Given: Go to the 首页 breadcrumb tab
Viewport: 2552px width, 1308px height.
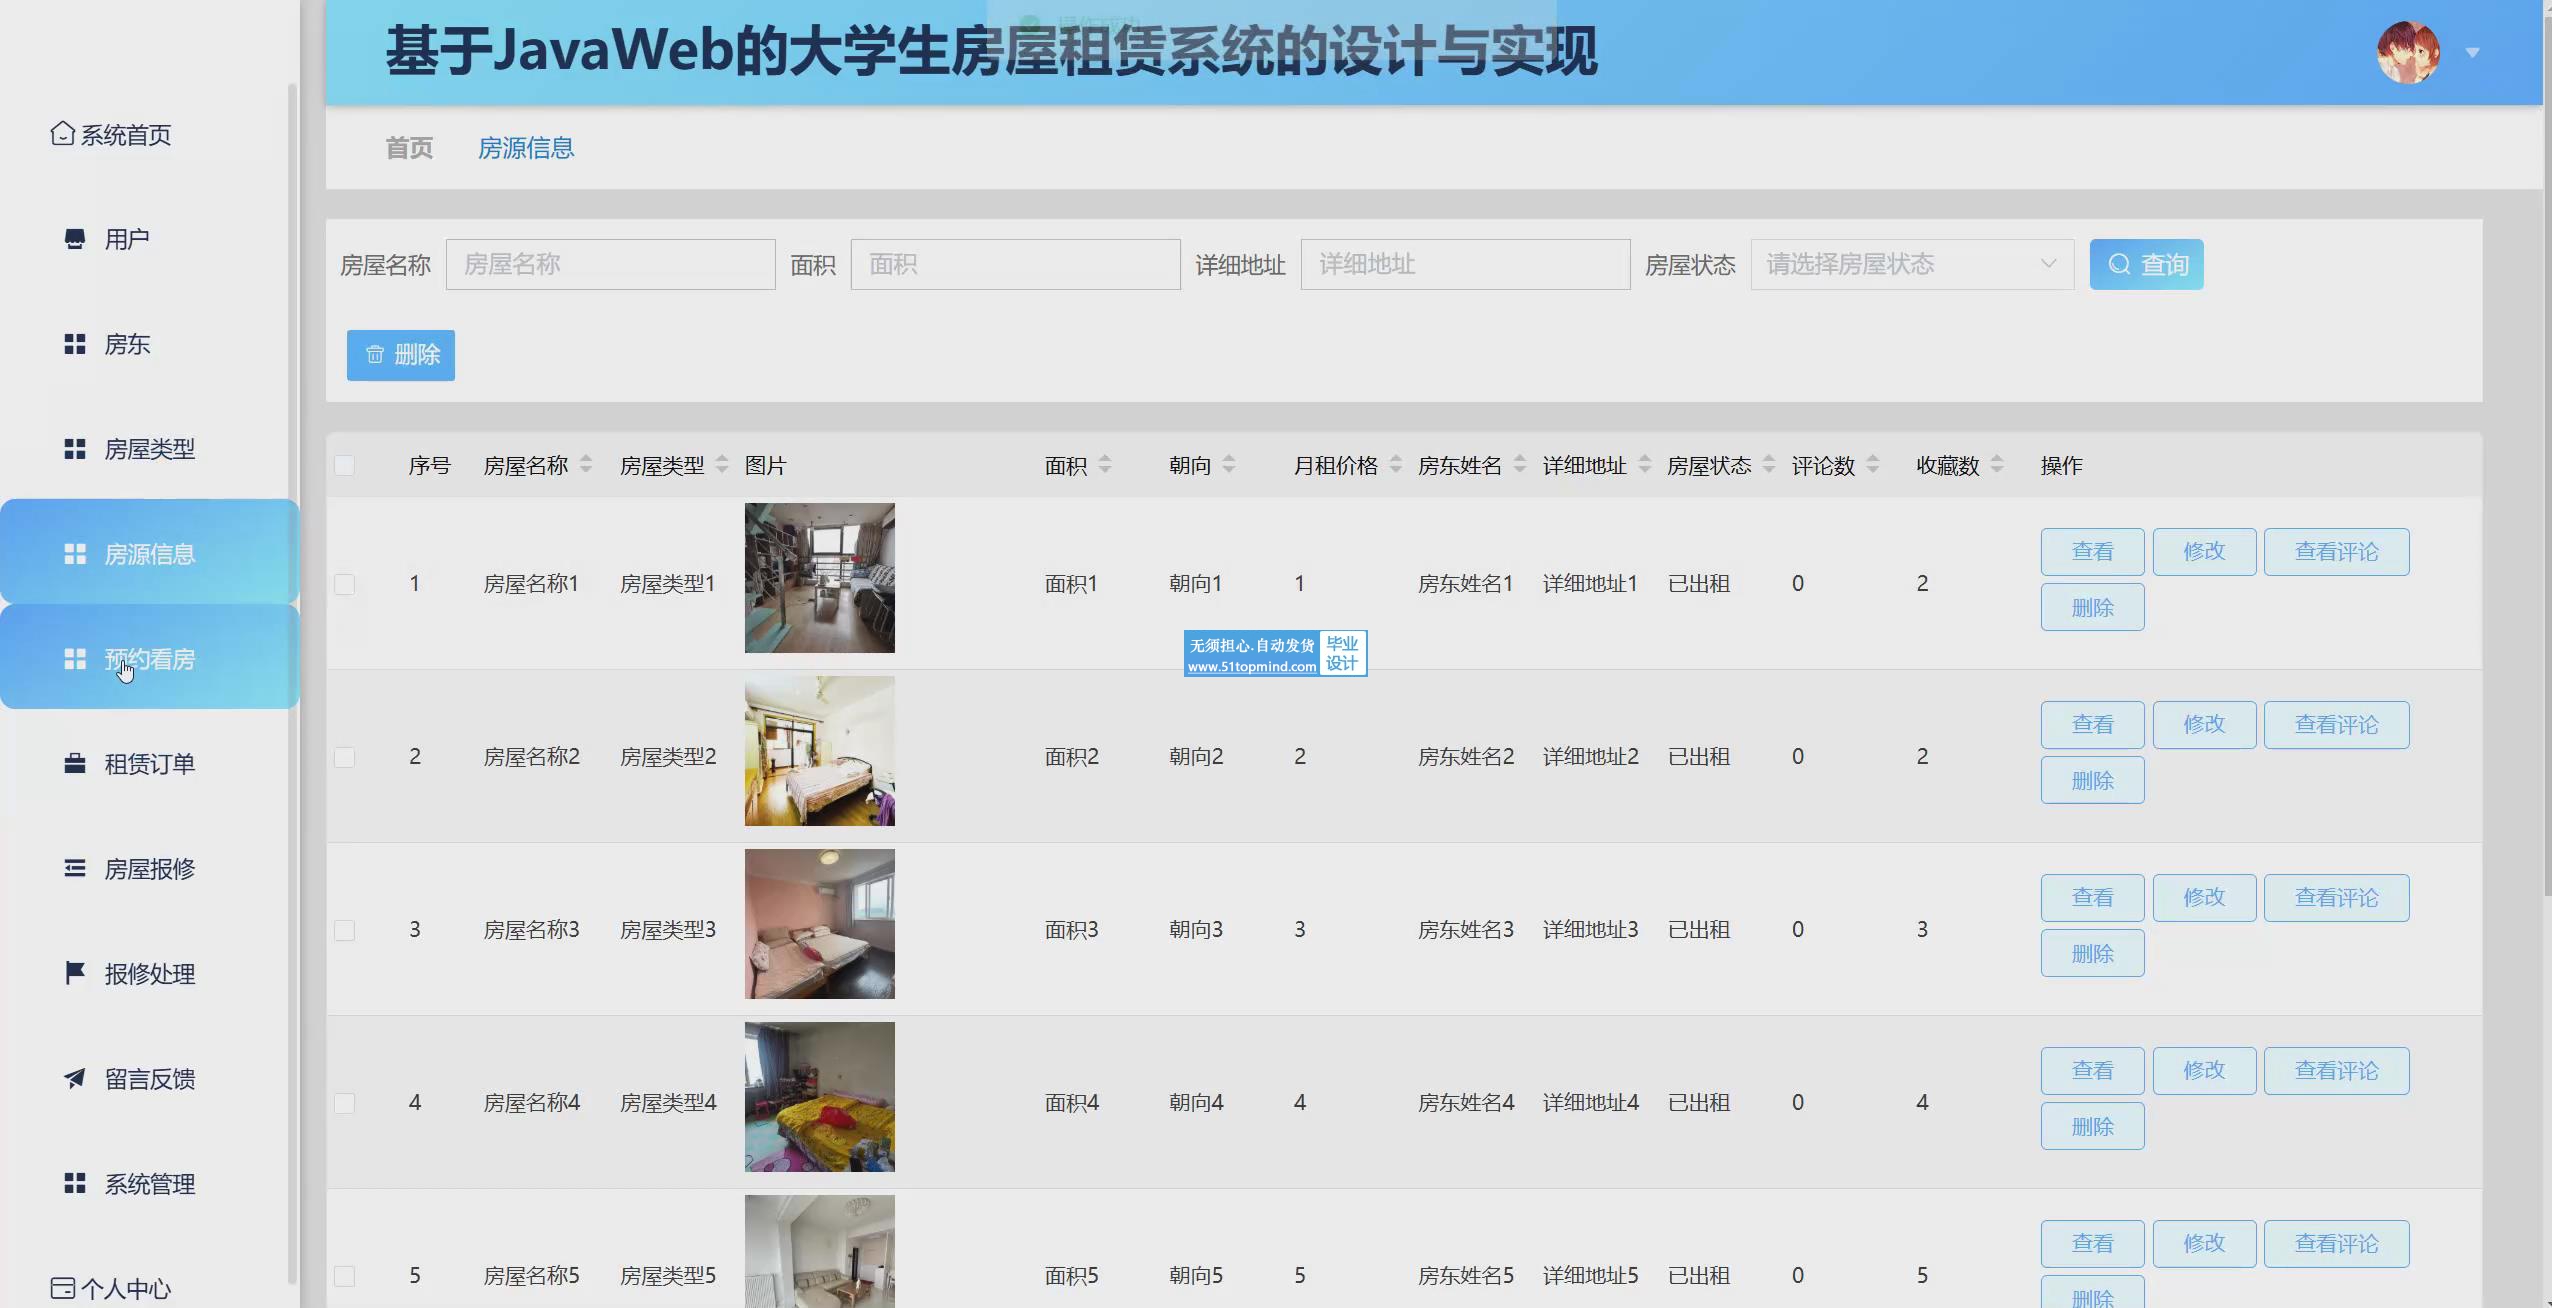Looking at the screenshot, I should (x=409, y=148).
